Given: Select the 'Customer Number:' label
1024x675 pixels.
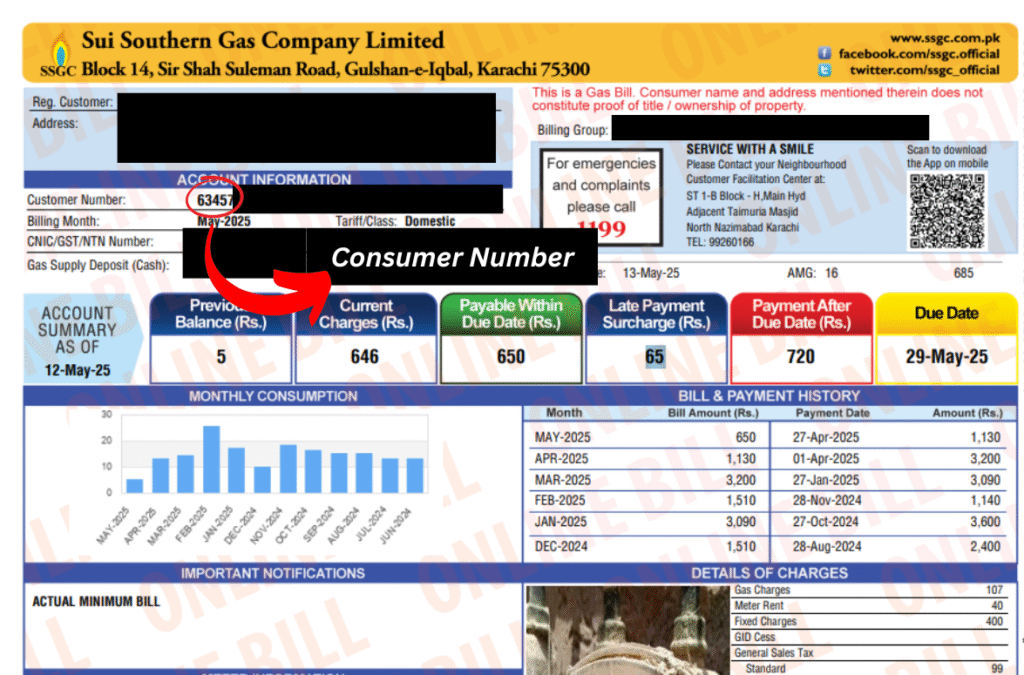Looking at the screenshot, I should (76, 200).
